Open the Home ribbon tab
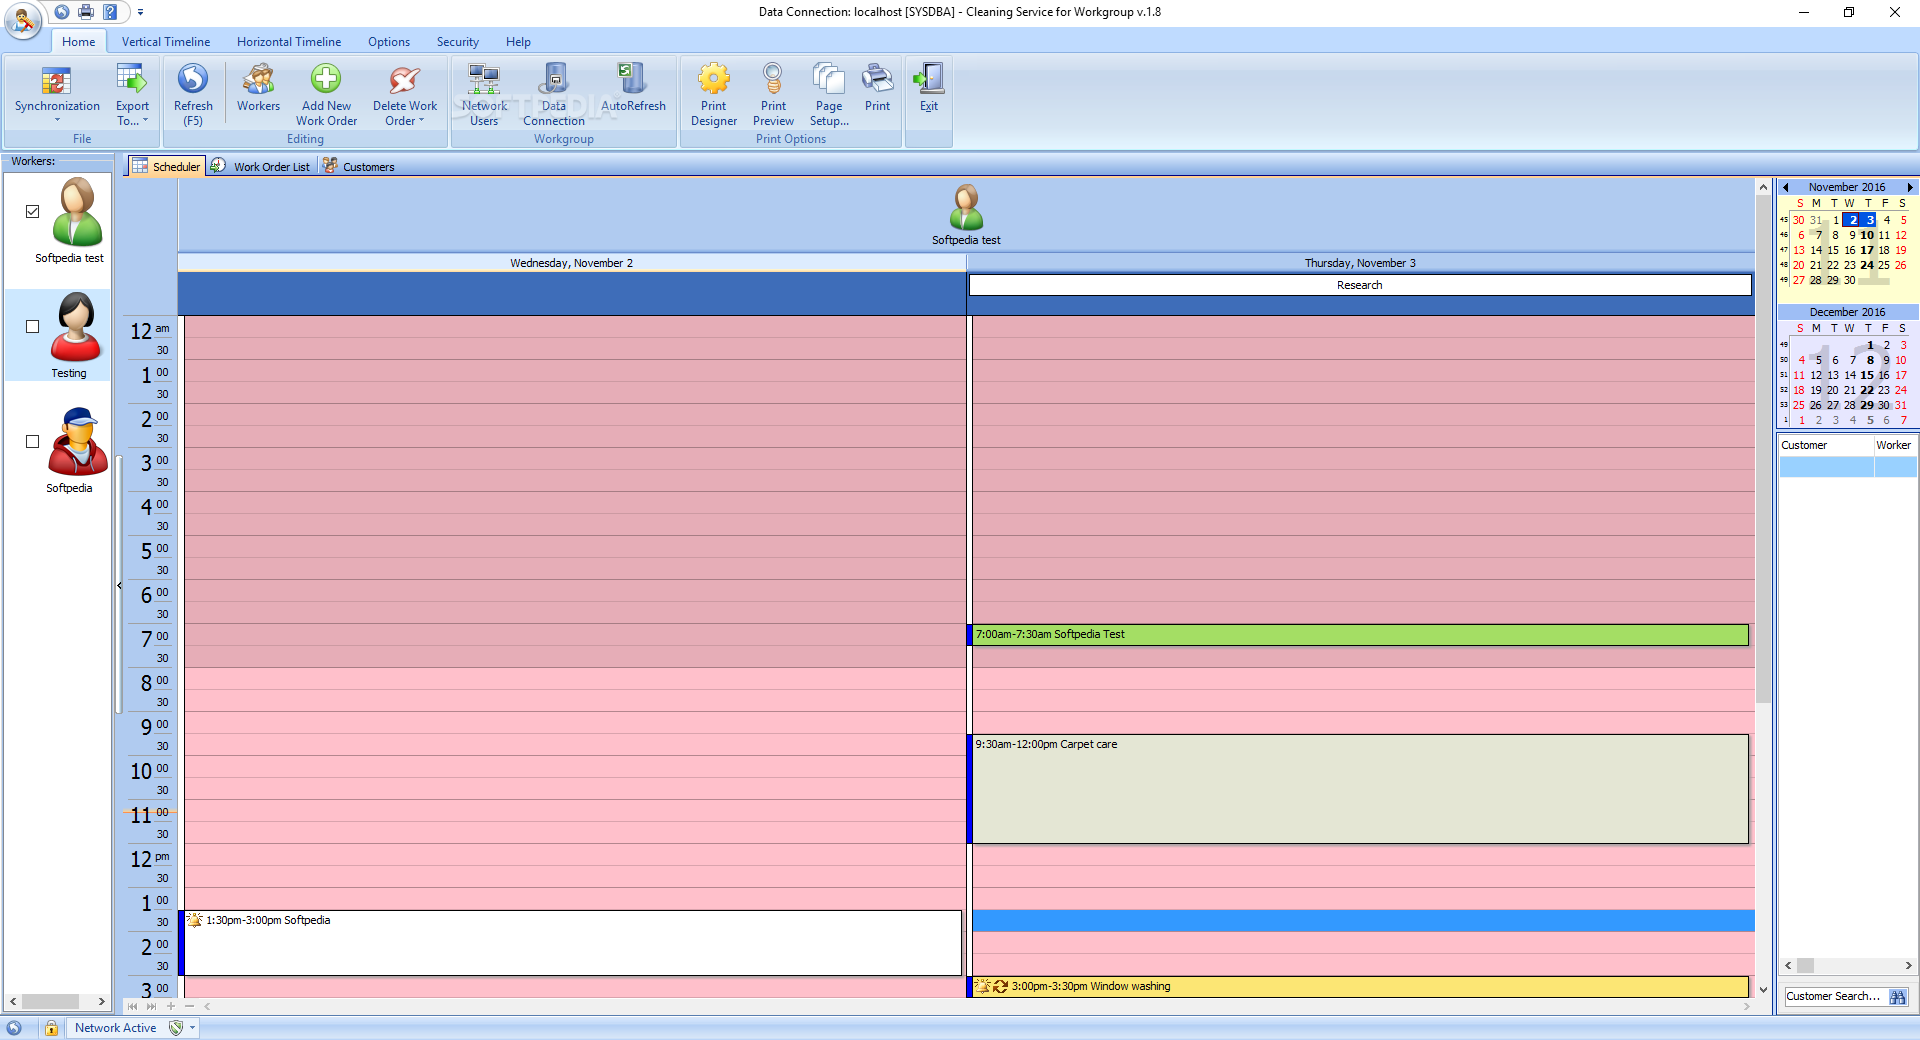Screen dimensions: 1920x1040 click(79, 42)
